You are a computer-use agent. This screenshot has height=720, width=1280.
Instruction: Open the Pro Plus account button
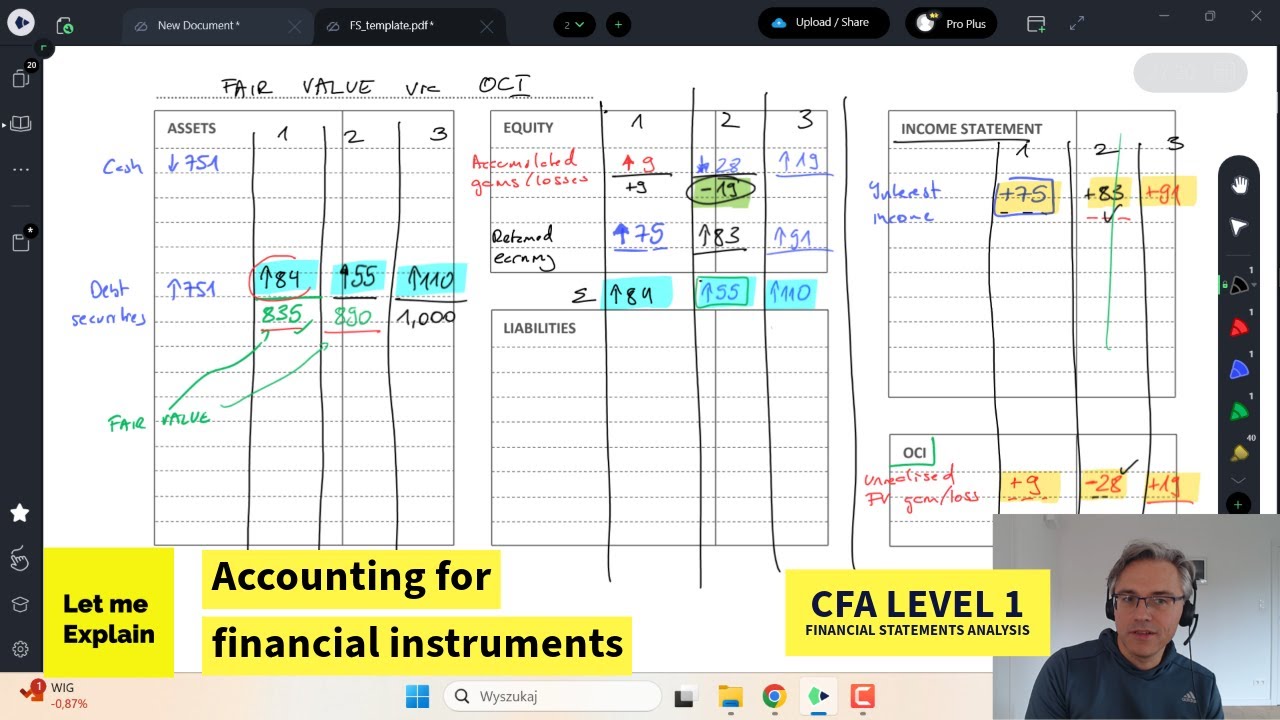coord(951,23)
